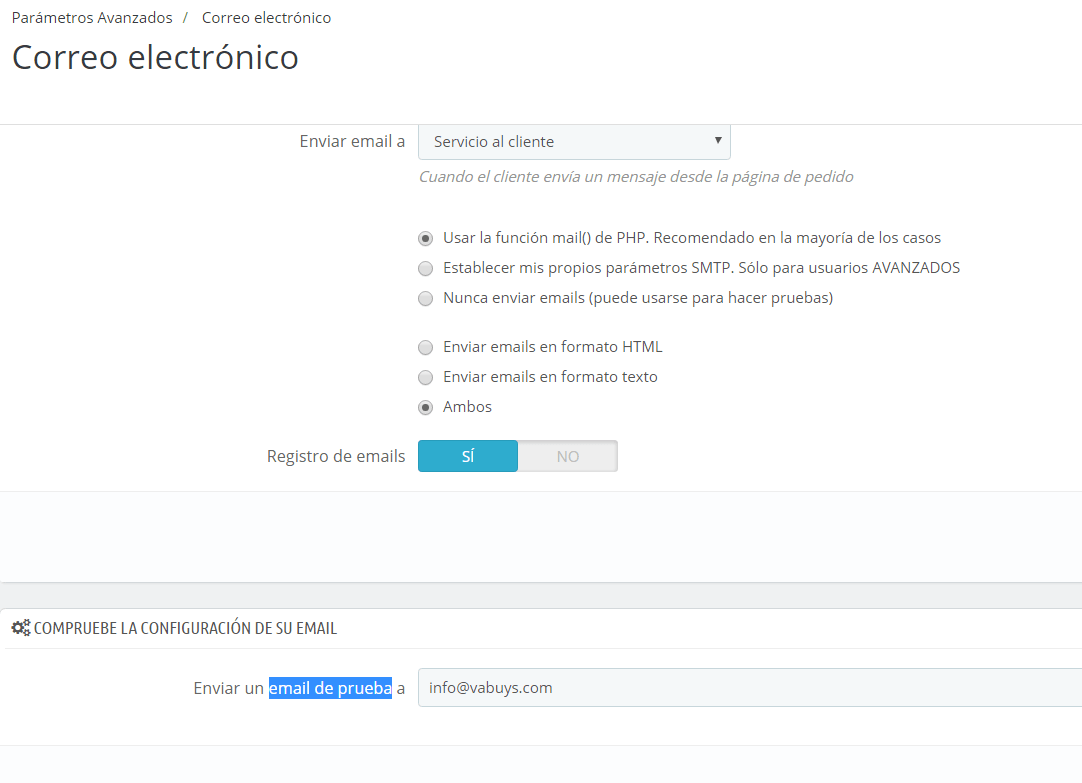Click the Enviar email a label
This screenshot has height=783, width=1082.
352,141
